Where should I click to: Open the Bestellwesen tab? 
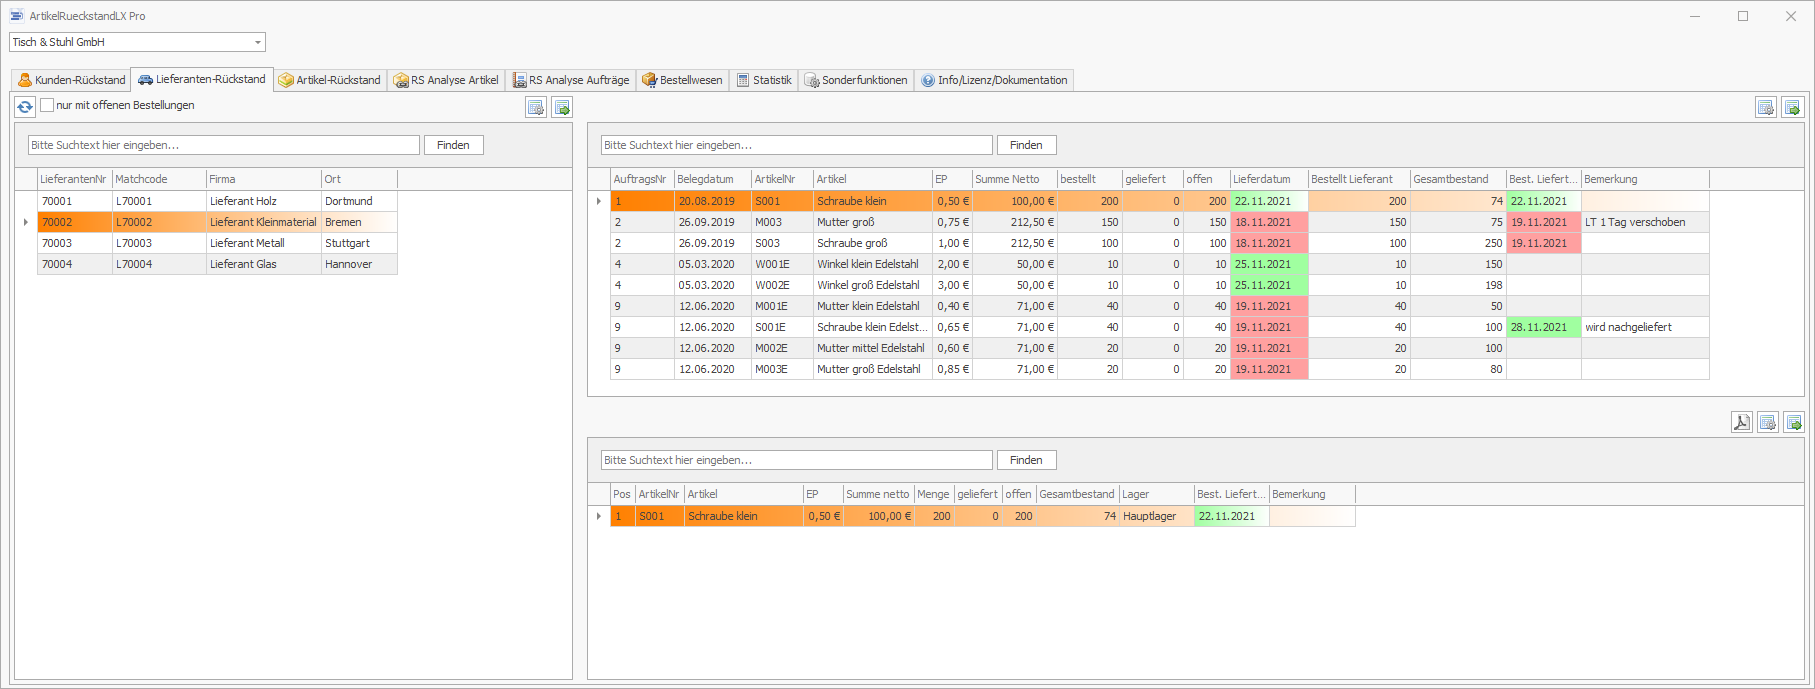point(682,80)
